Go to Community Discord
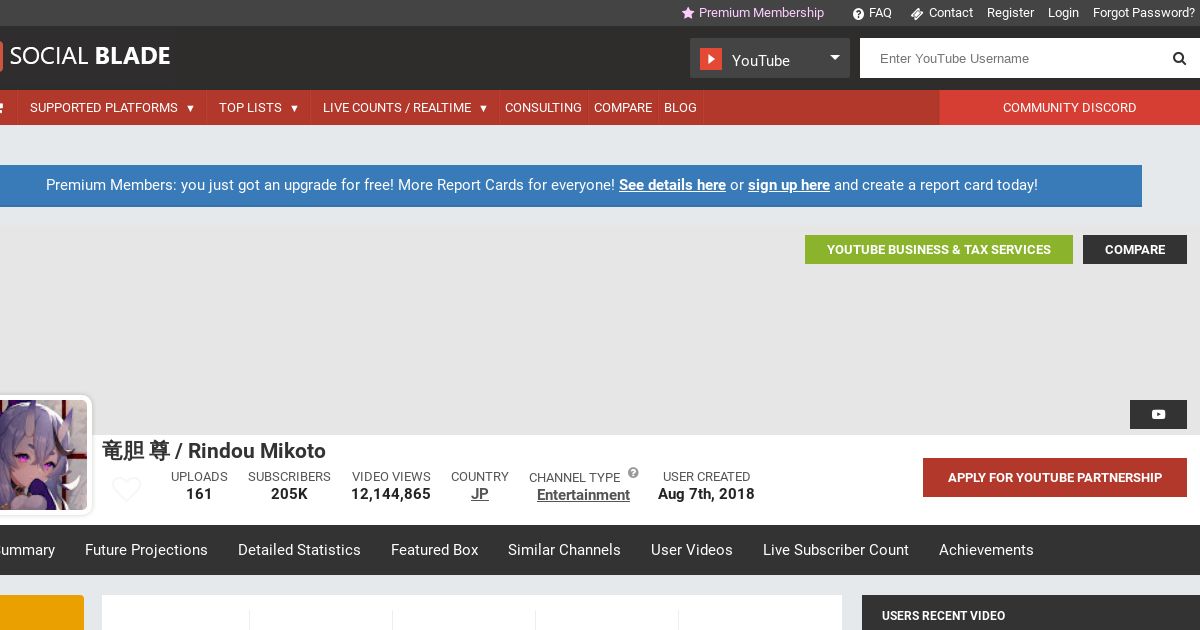 tap(1069, 108)
